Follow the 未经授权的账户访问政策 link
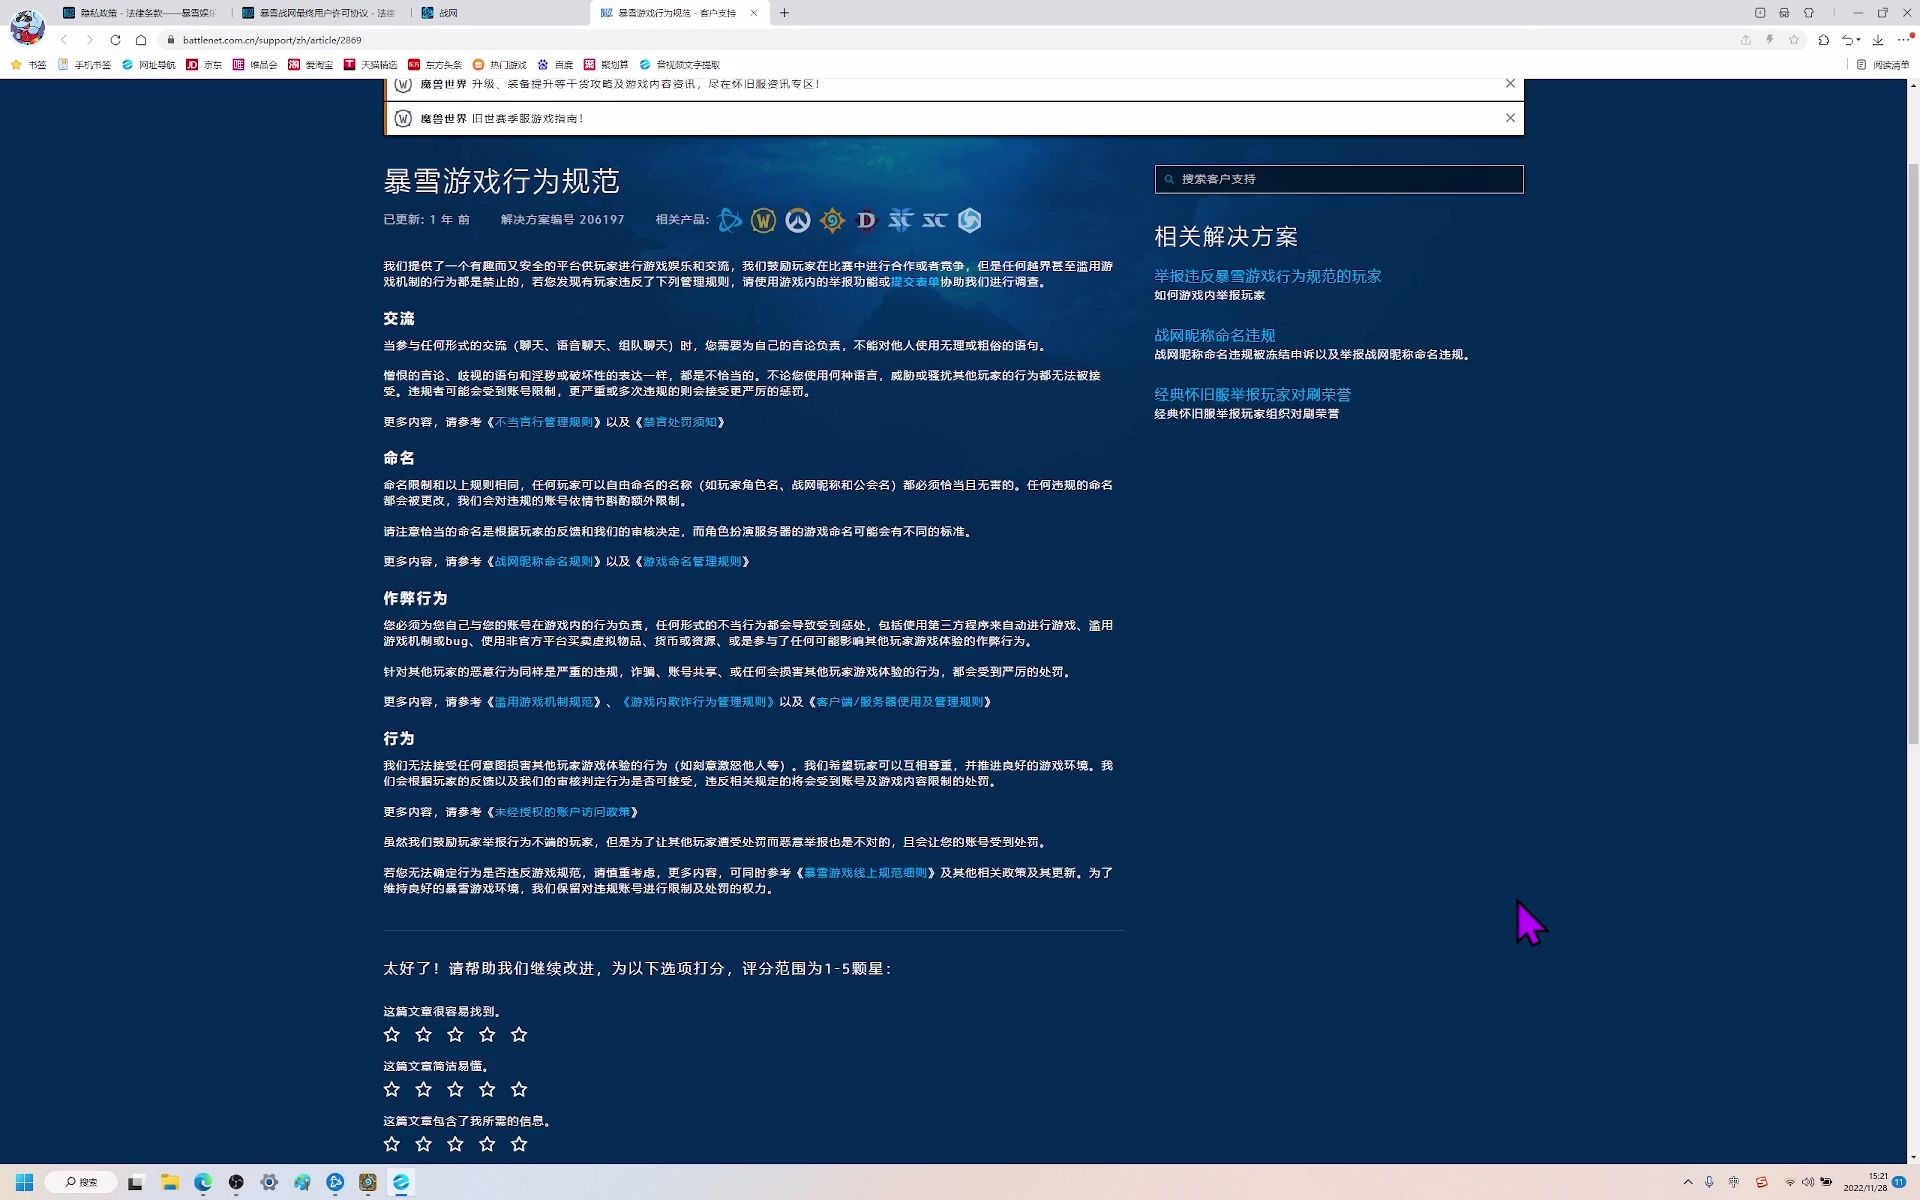 coord(563,812)
